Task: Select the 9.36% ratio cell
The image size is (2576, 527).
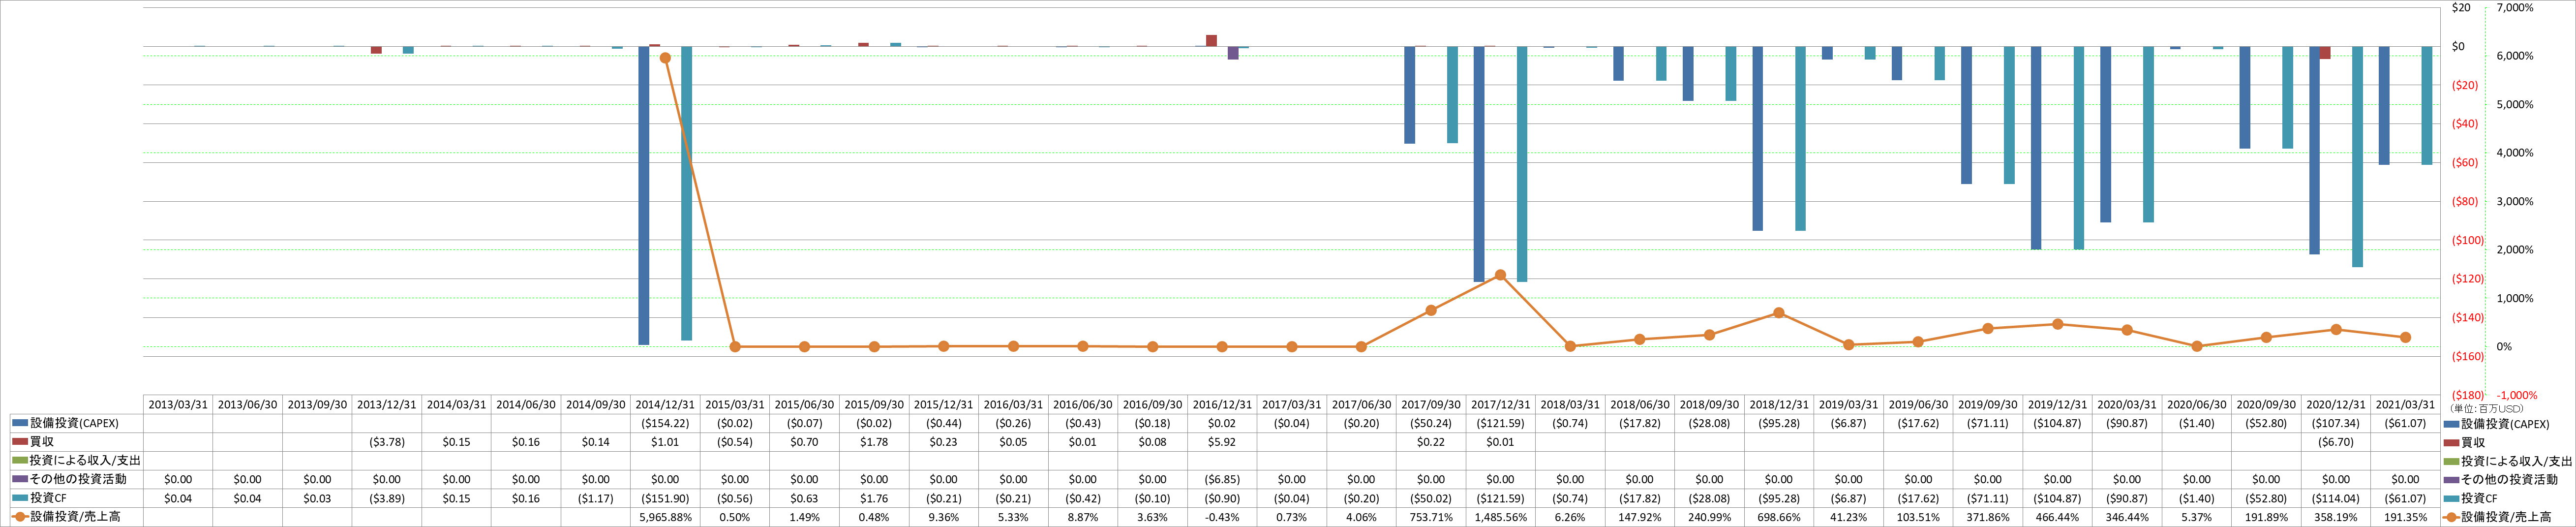Action: [x=944, y=517]
